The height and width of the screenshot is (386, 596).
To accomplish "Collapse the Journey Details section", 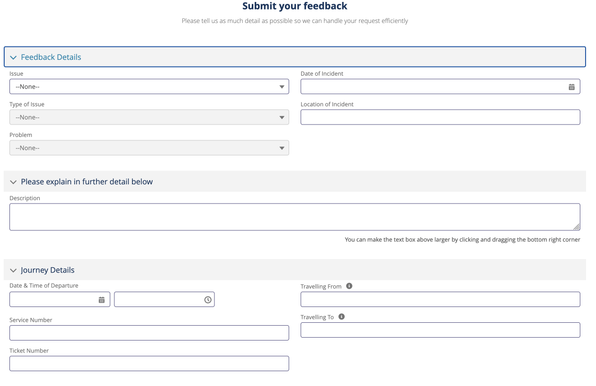I will pyautogui.click(x=295, y=270).
